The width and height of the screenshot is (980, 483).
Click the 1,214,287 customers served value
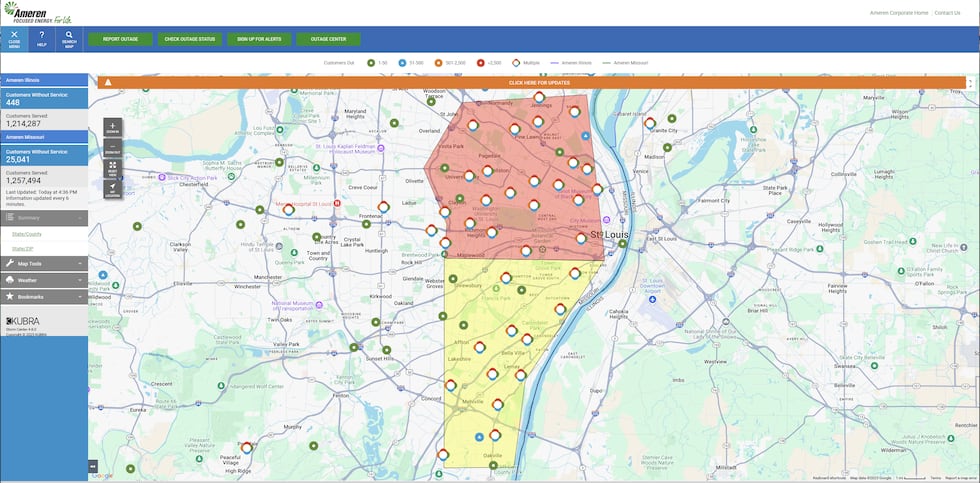(x=22, y=124)
